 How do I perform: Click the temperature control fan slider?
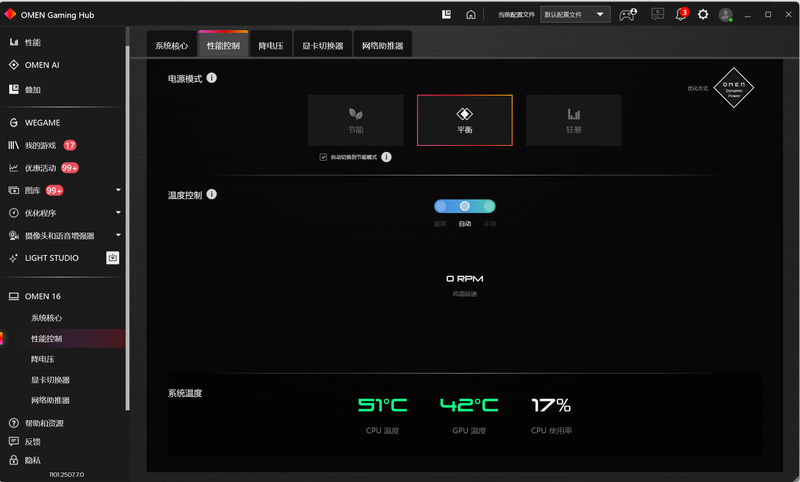(465, 206)
